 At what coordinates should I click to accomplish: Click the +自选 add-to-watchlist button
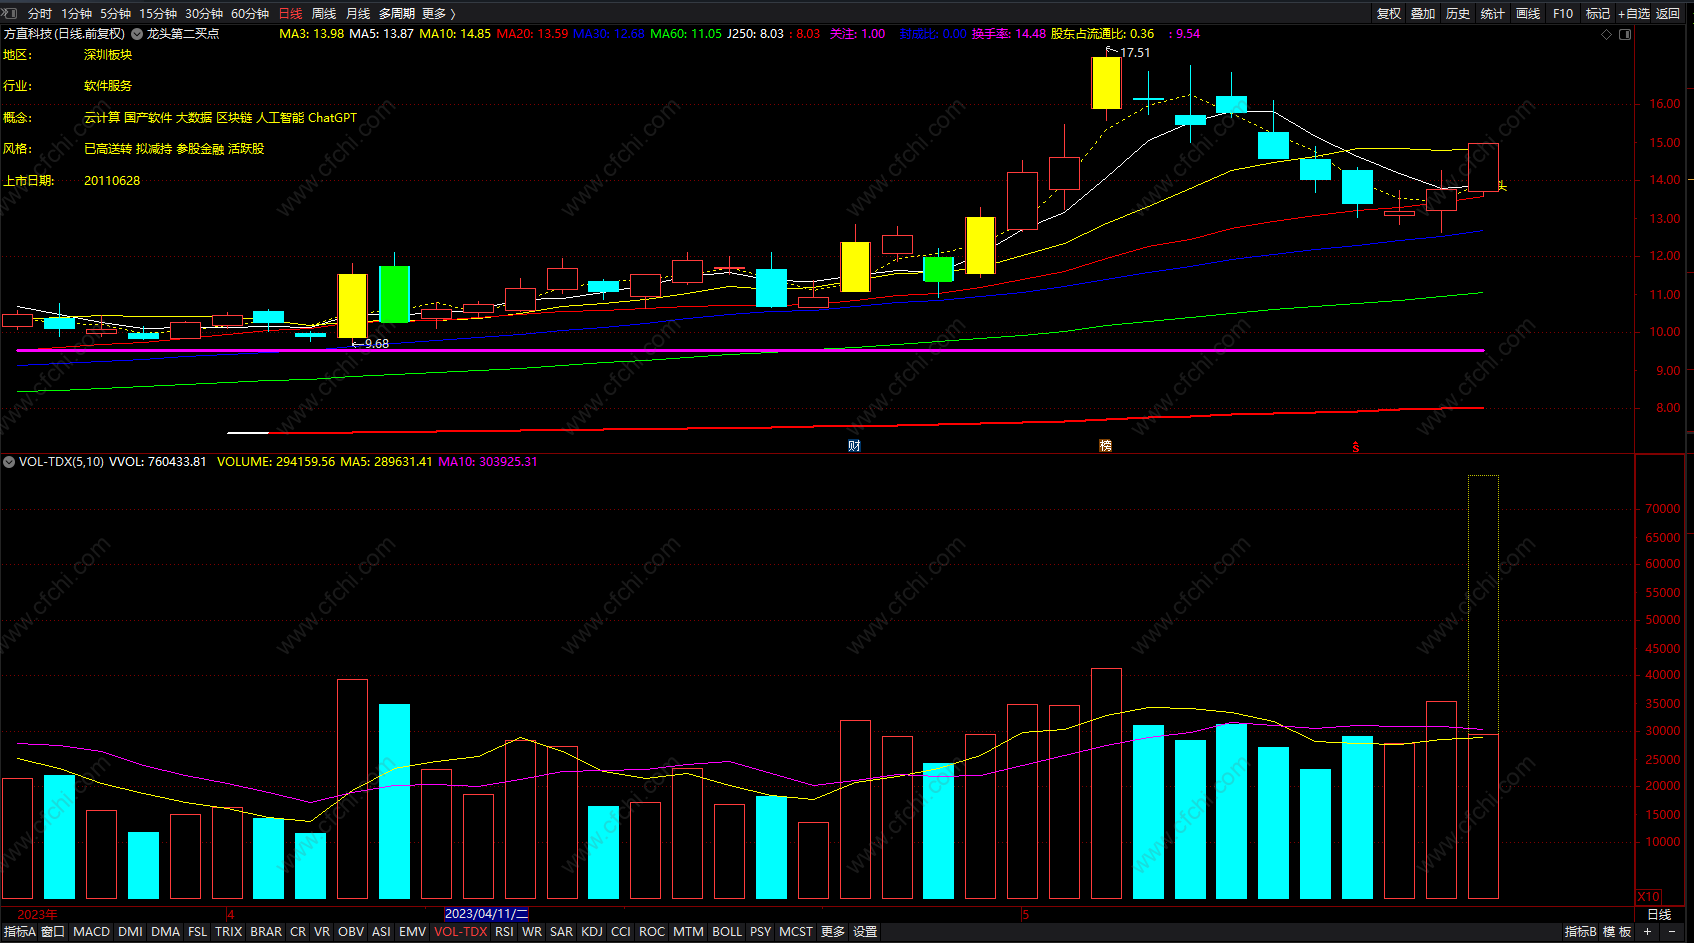(1634, 13)
